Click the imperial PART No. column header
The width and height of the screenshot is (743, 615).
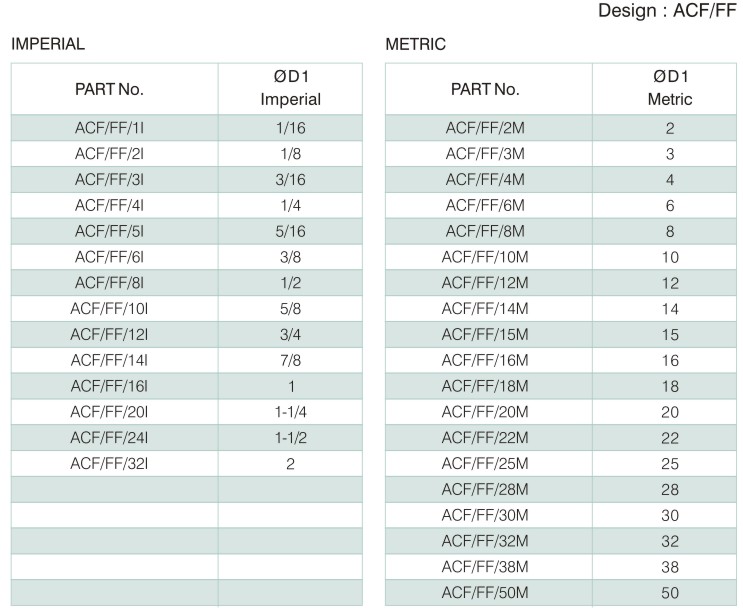109,89
